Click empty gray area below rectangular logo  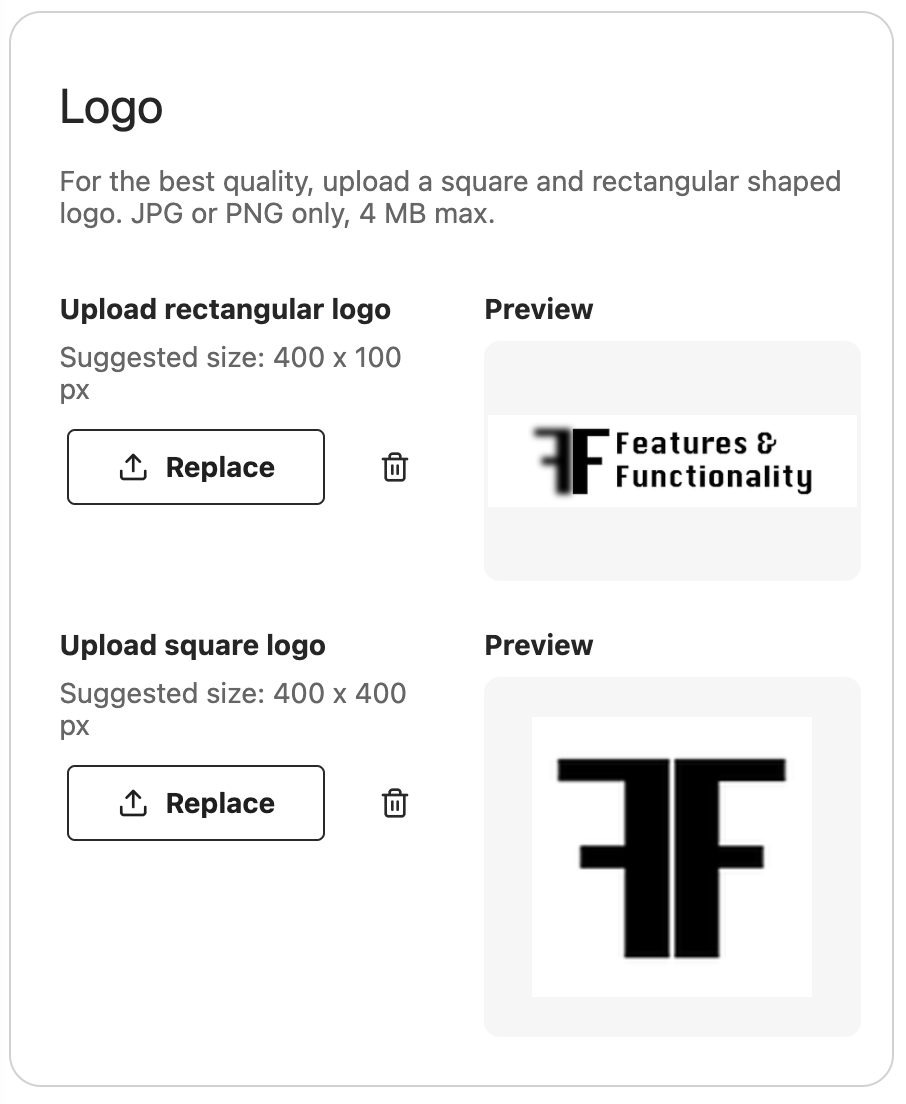pos(672,543)
